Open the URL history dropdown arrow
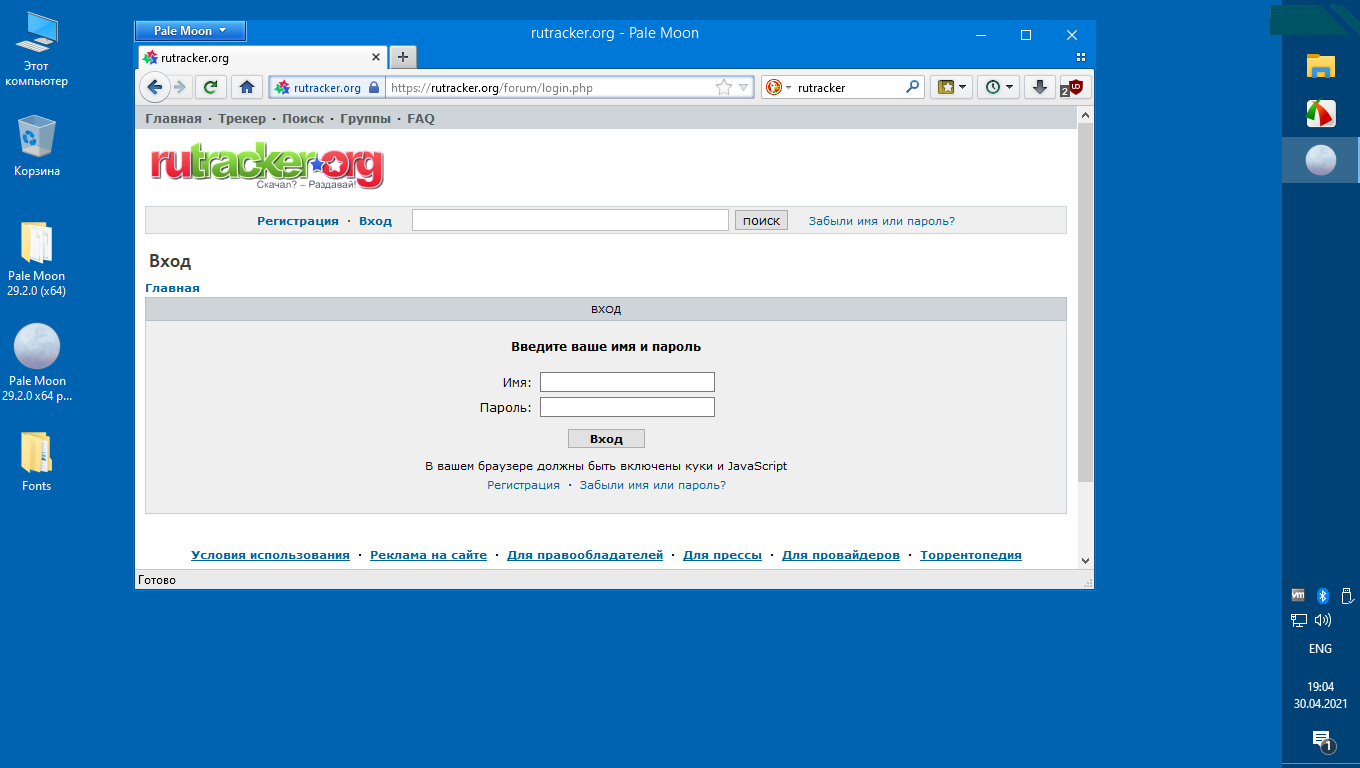The image size is (1360, 768). point(744,88)
